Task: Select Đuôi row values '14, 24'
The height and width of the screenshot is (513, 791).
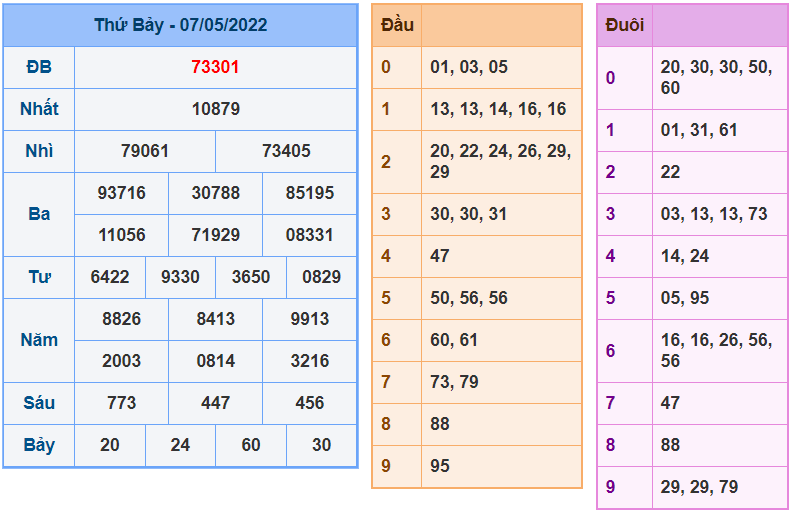Action: coord(685,256)
